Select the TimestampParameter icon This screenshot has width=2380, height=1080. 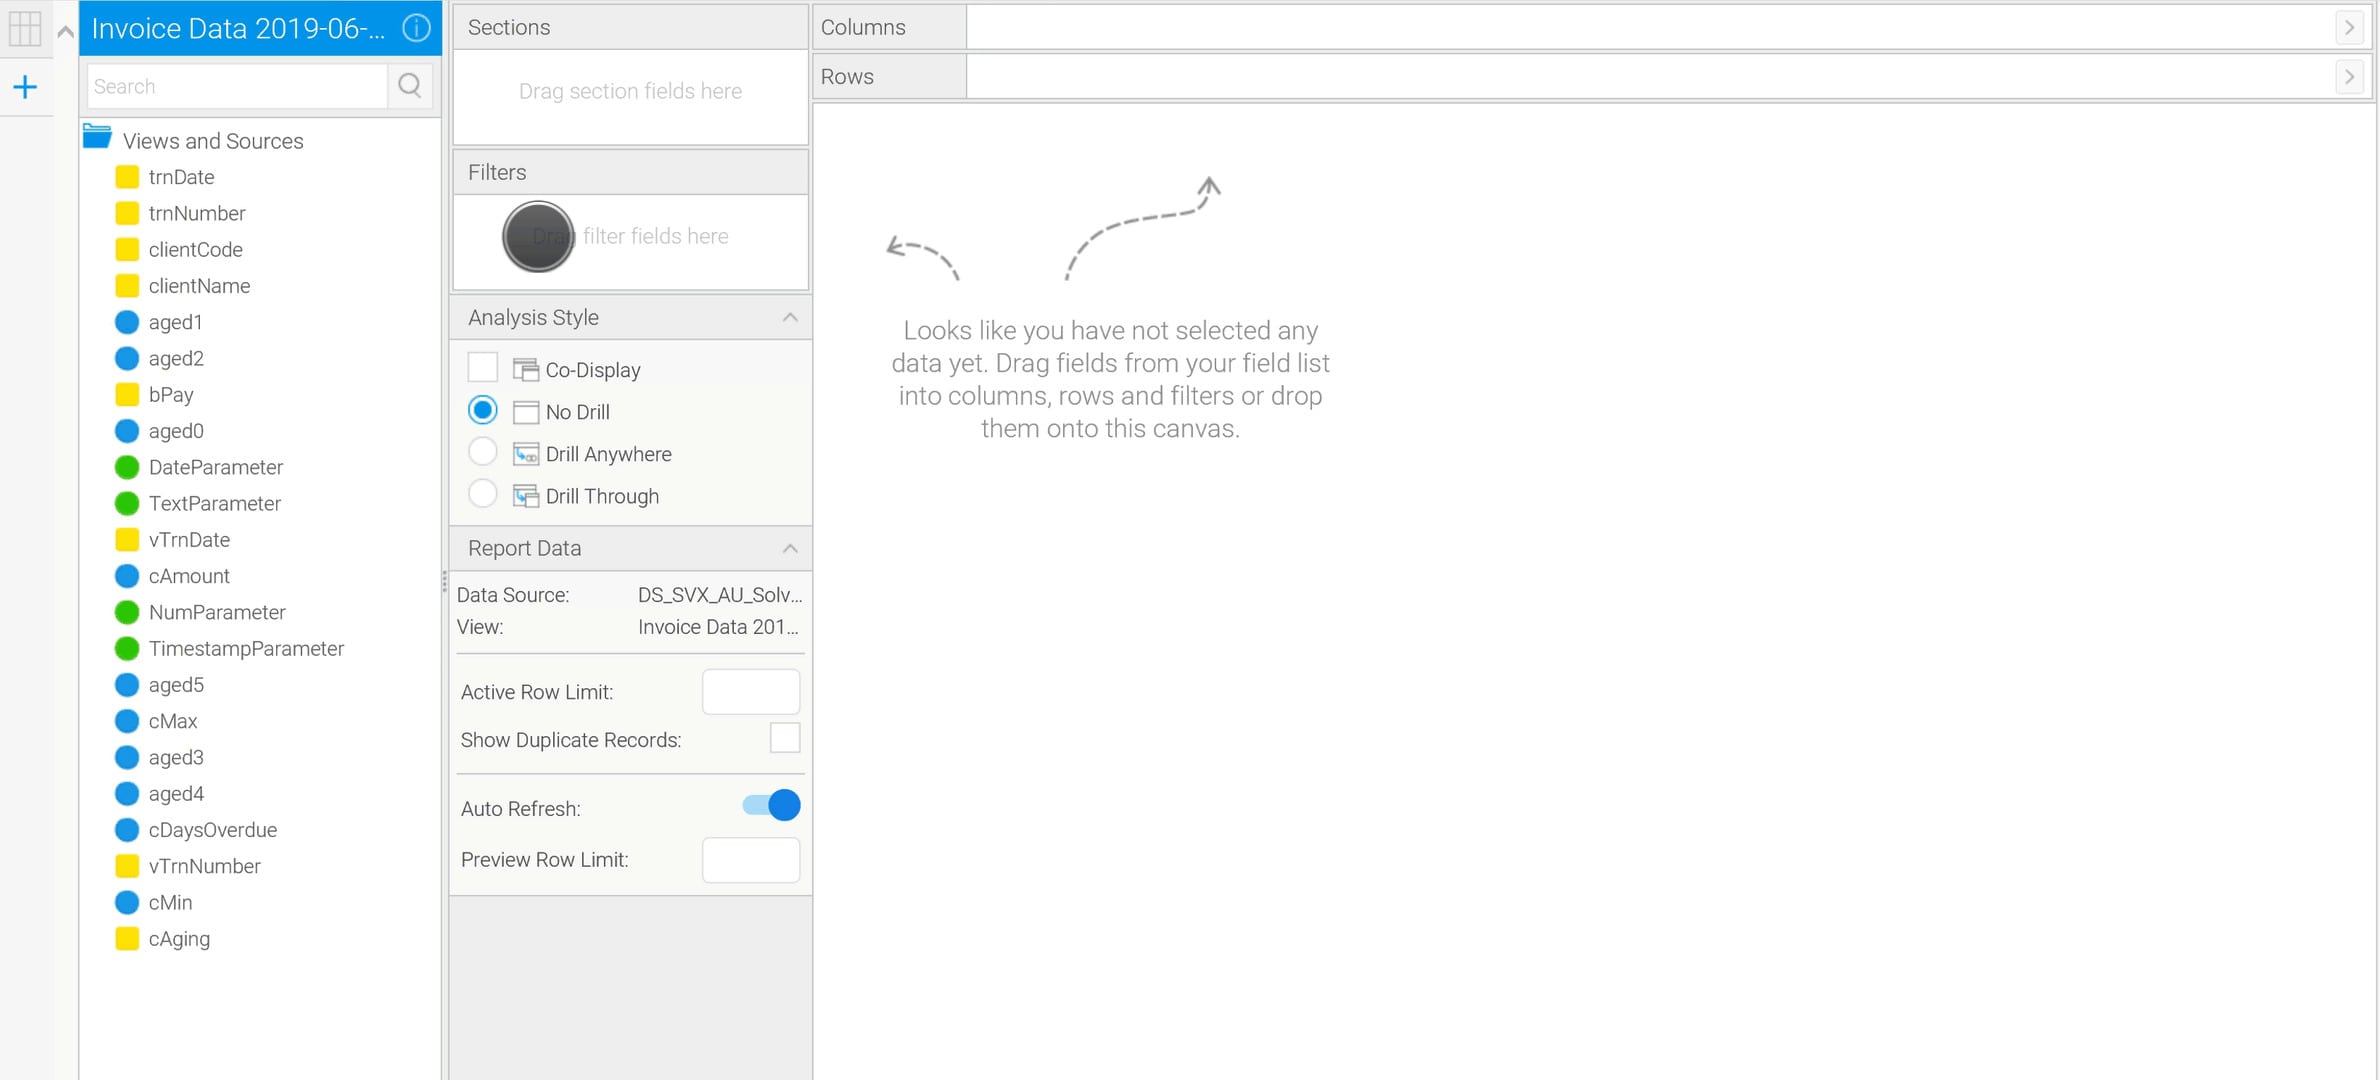pos(127,648)
